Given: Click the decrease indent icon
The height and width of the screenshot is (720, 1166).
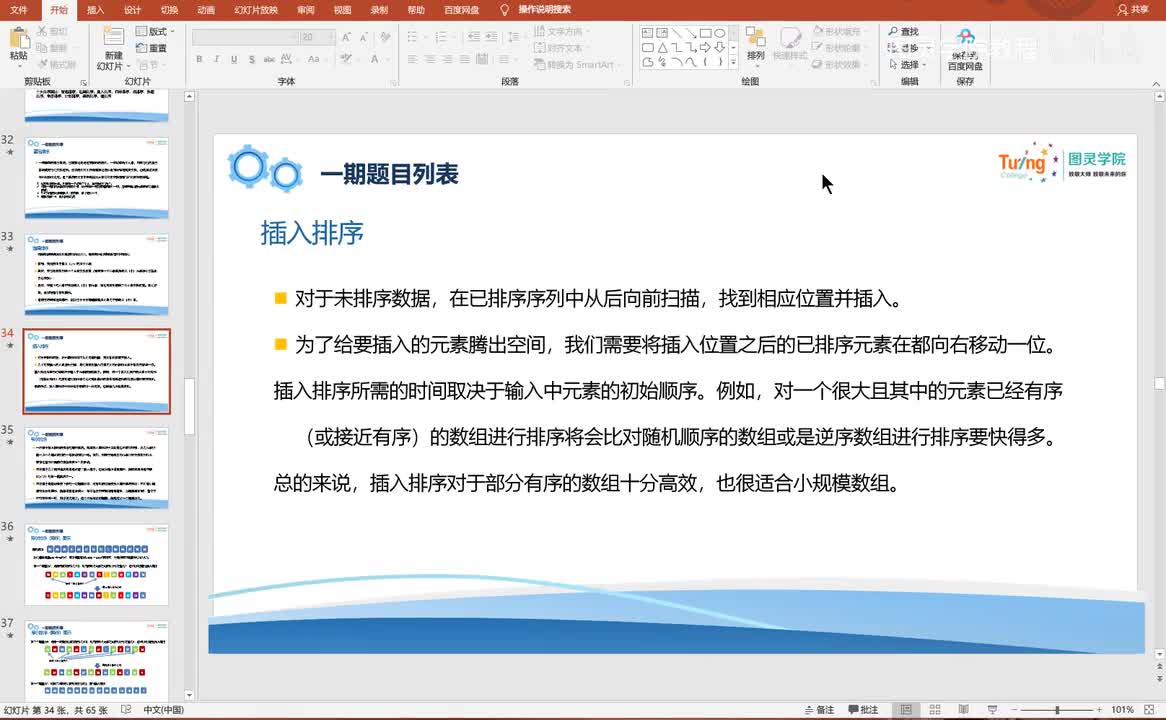Looking at the screenshot, I should coord(474,37).
